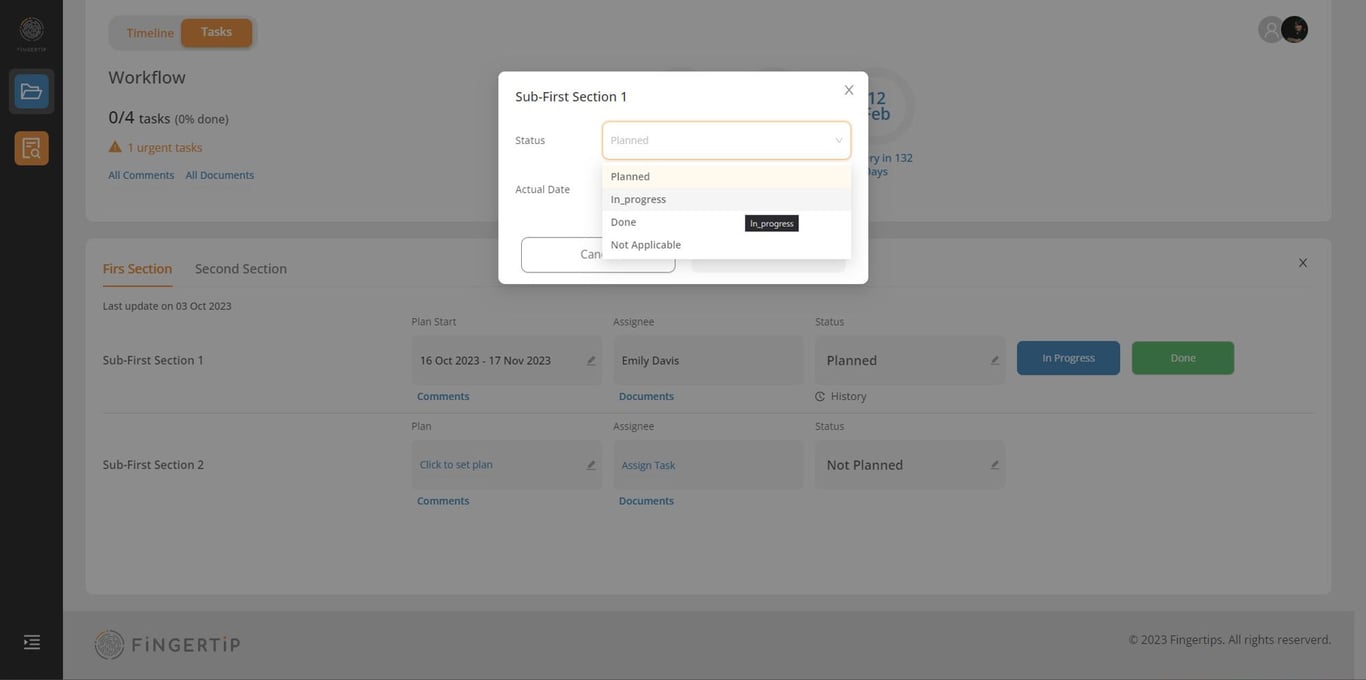Click the Sub-First Section 2 row title

tap(153, 465)
